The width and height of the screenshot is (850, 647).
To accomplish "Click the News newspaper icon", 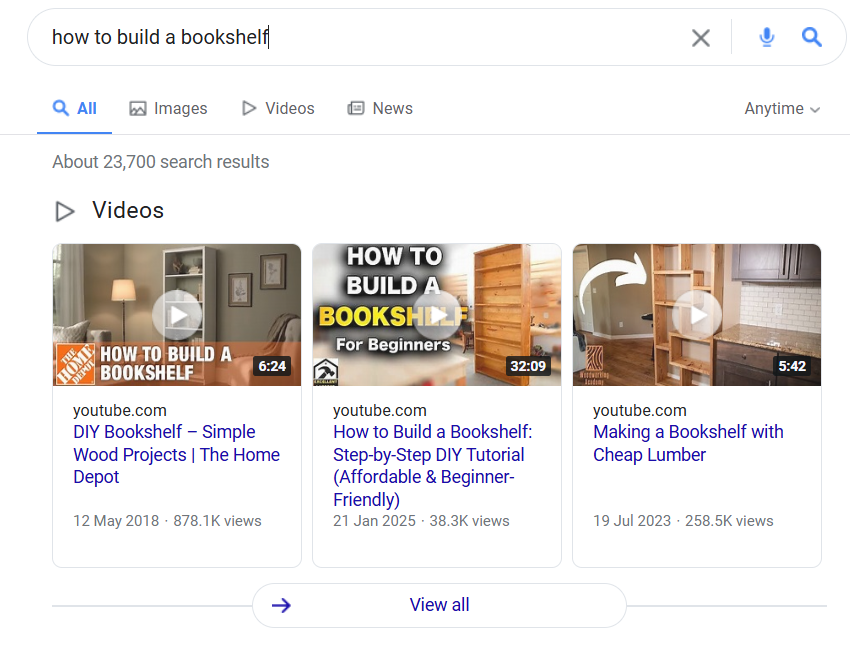I will coord(356,108).
